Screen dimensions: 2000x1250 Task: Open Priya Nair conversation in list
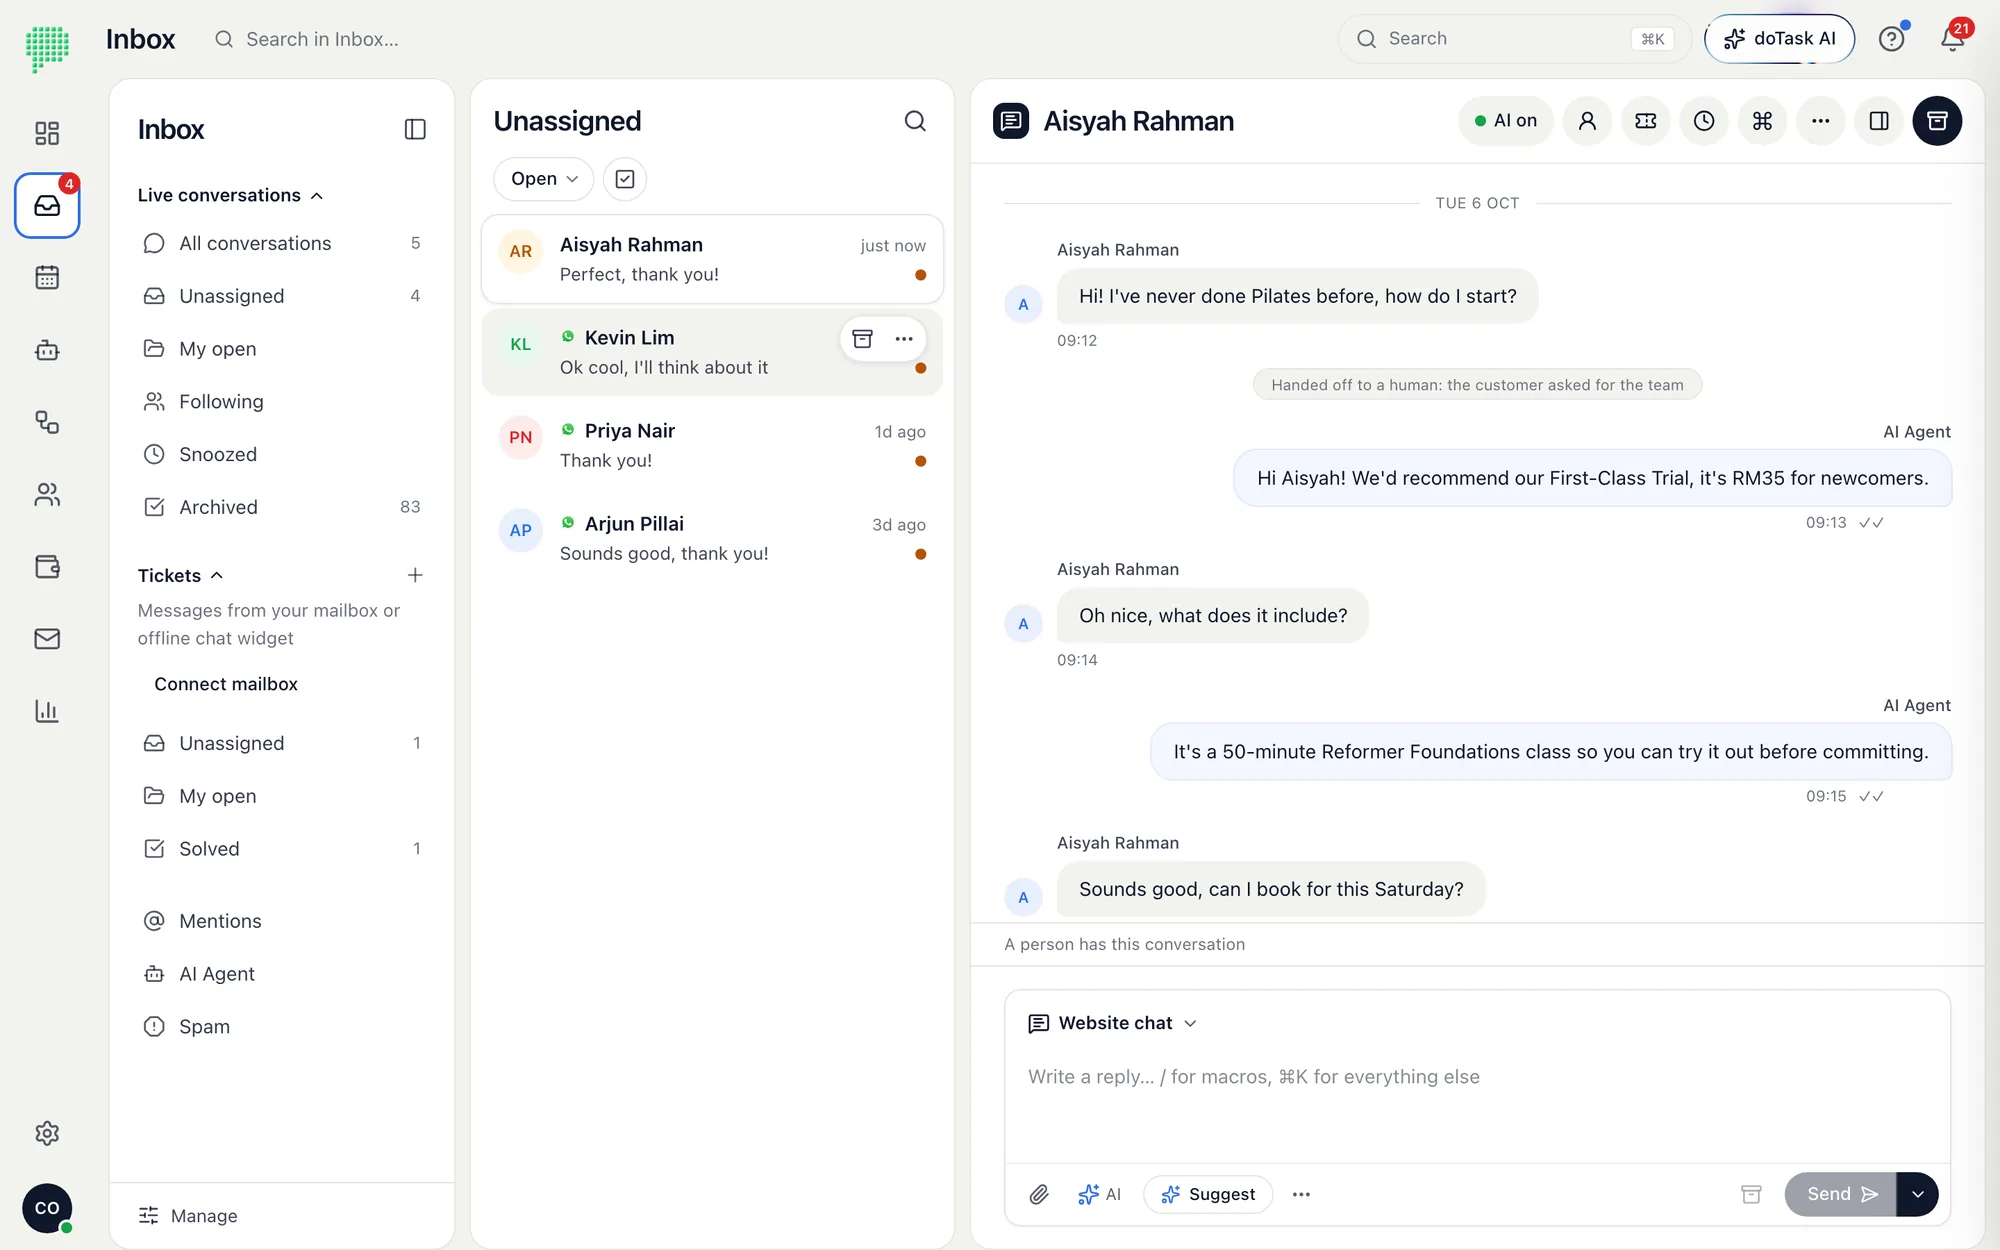coord(712,445)
